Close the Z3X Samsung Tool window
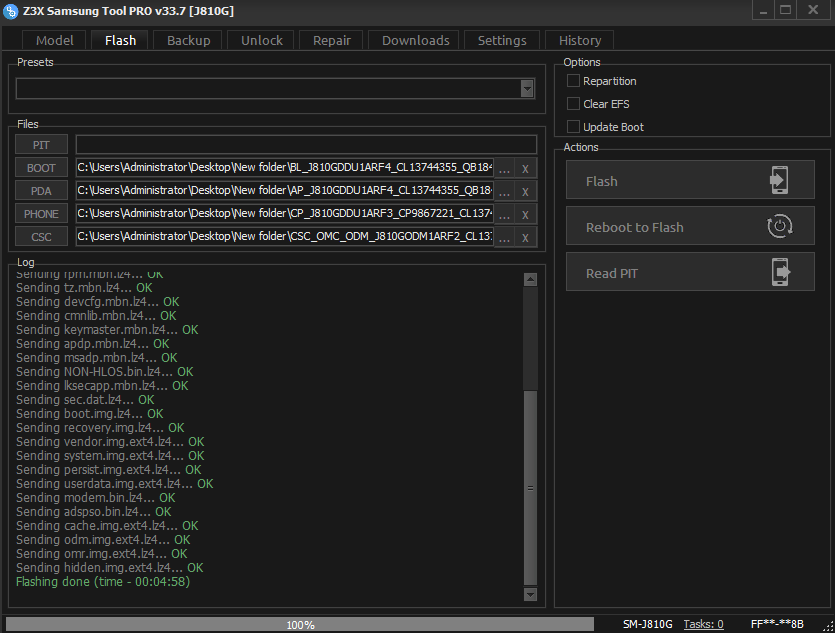The width and height of the screenshot is (835, 633). tap(813, 10)
